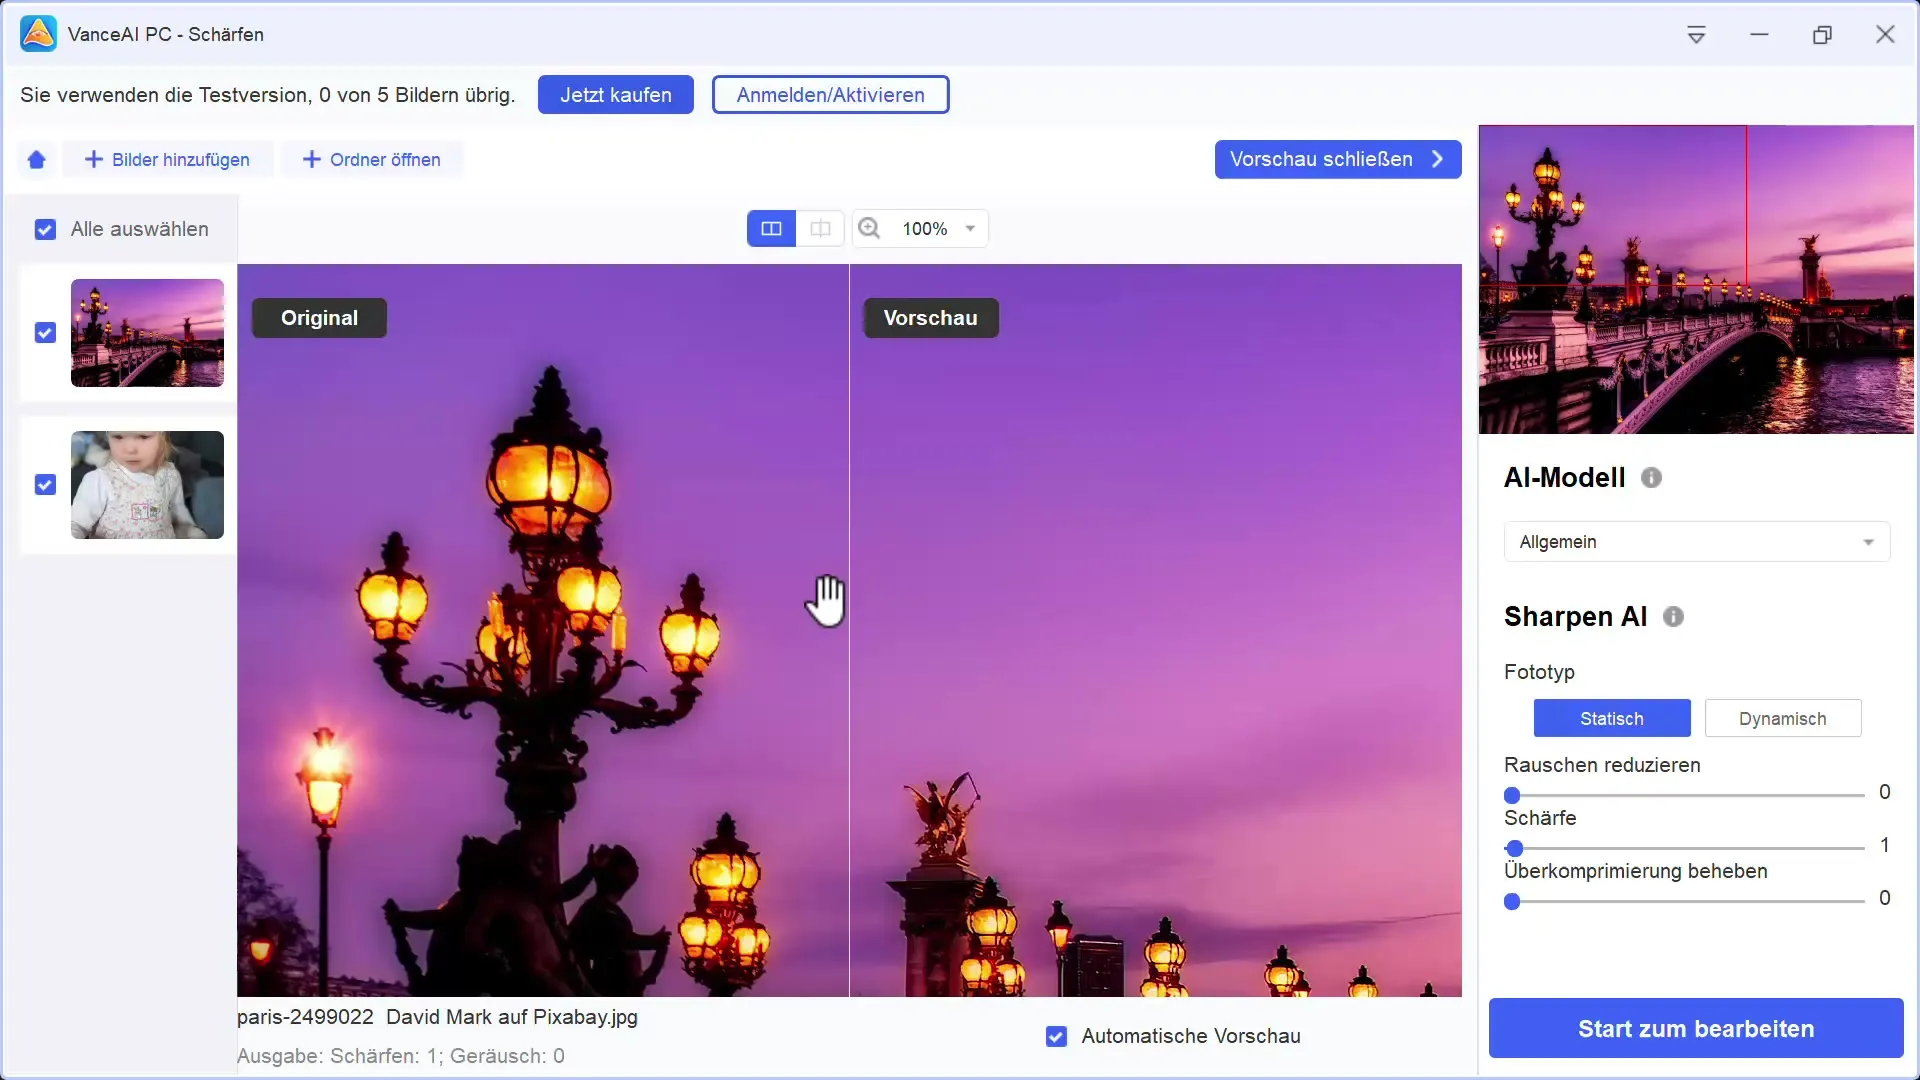The width and height of the screenshot is (1920, 1080).
Task: Click the VanceAI app logo icon
Action: pyautogui.click(x=38, y=34)
